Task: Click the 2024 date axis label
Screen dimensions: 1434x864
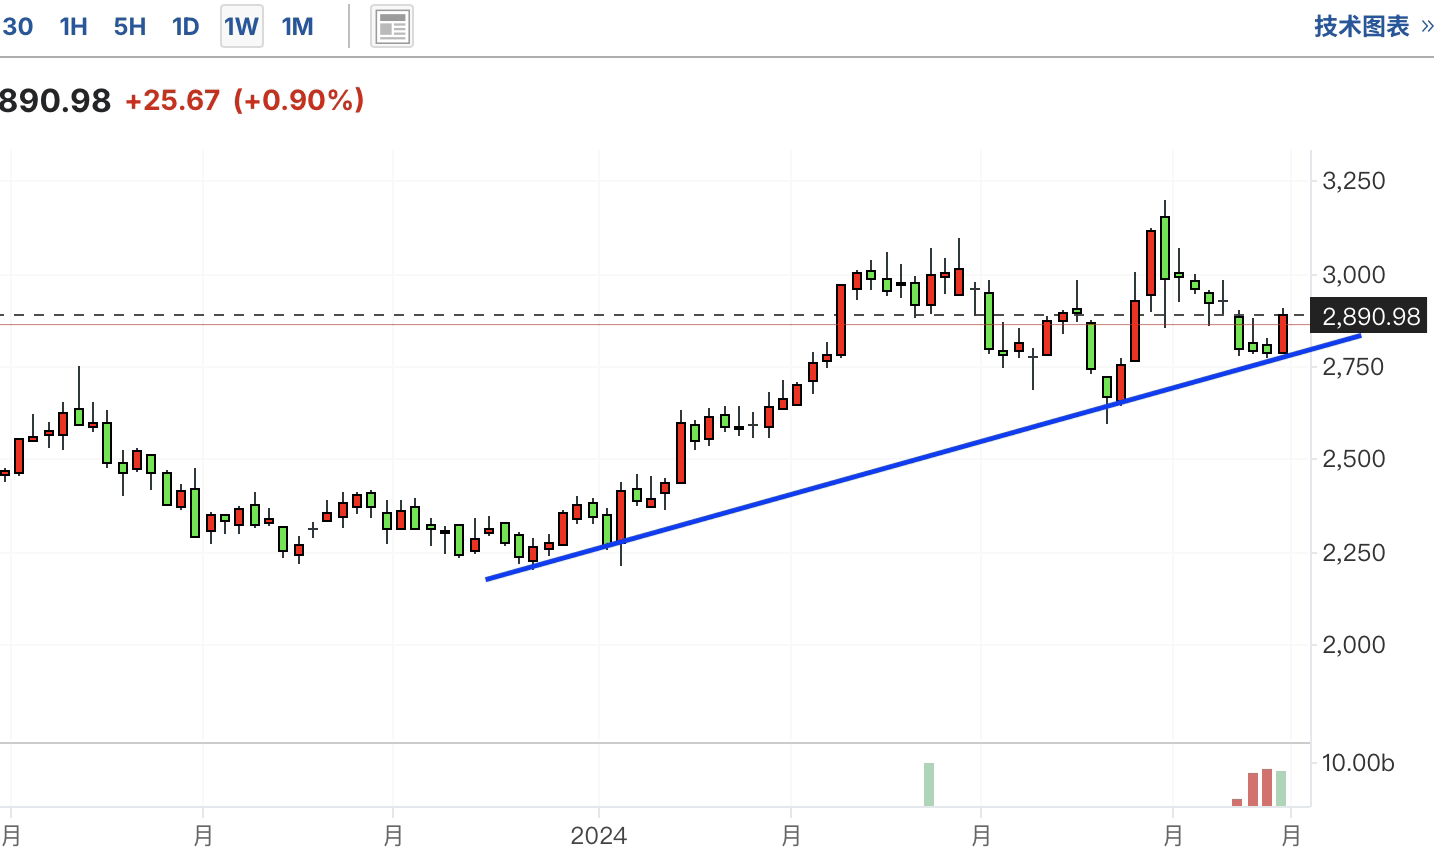Action: [x=599, y=835]
